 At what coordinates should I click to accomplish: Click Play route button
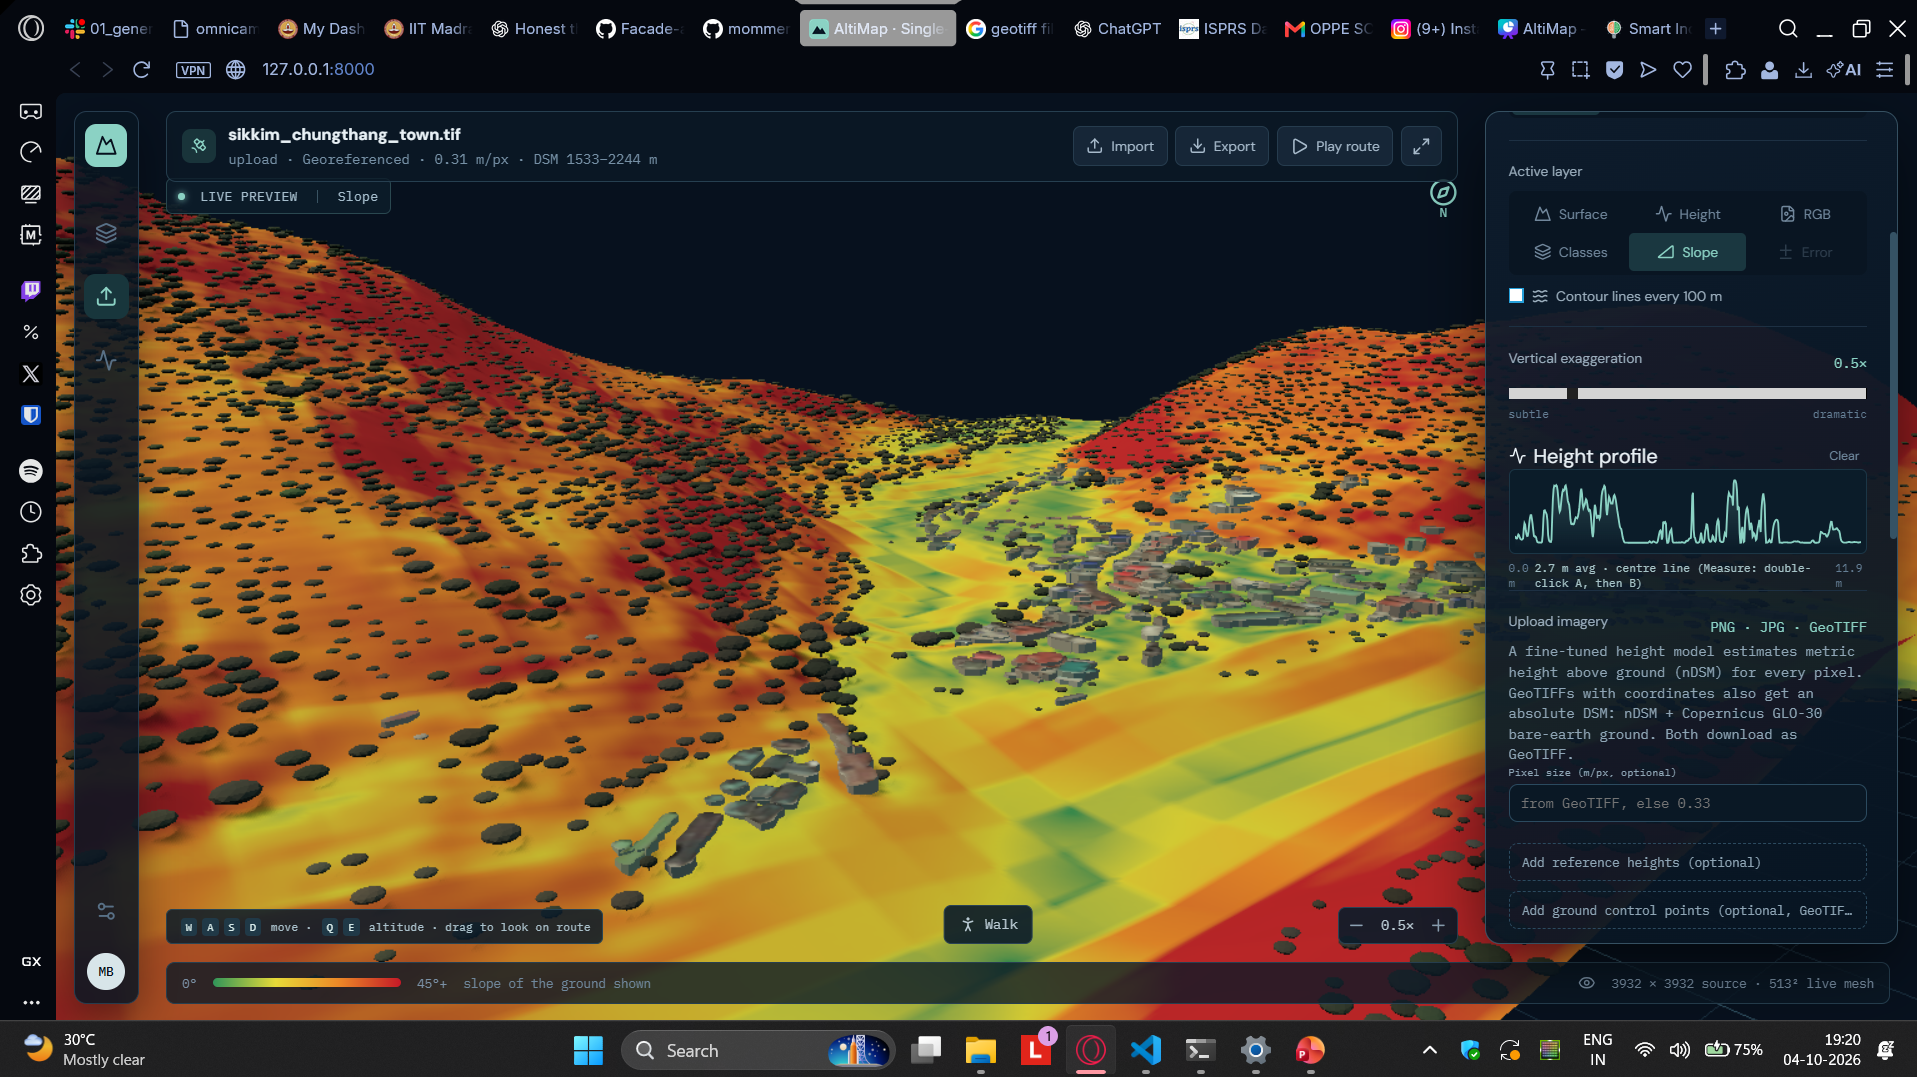[x=1334, y=146]
